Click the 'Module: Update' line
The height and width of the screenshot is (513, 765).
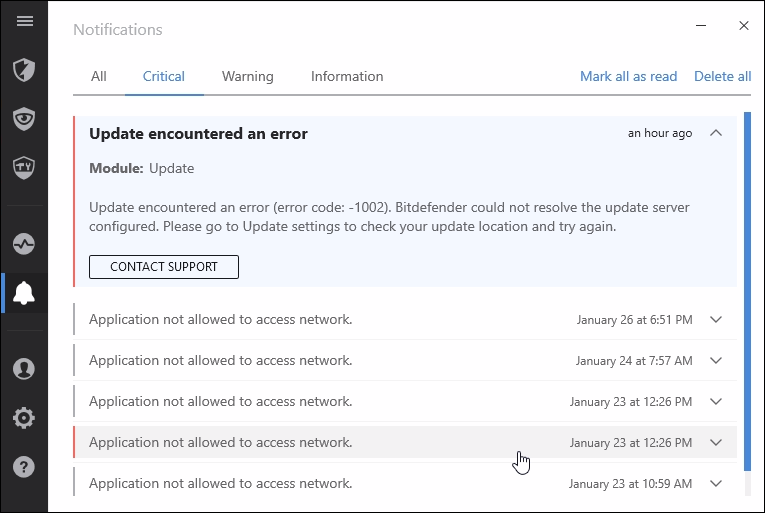(141, 168)
